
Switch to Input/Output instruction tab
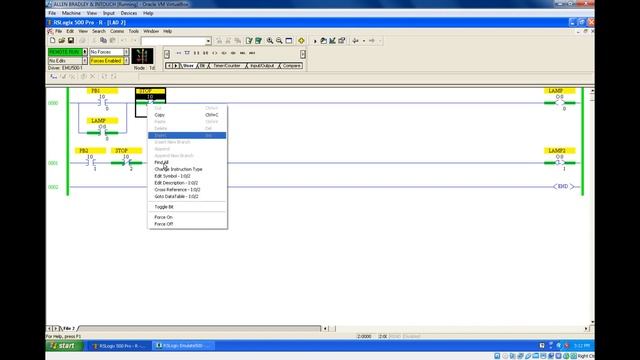tap(262, 66)
